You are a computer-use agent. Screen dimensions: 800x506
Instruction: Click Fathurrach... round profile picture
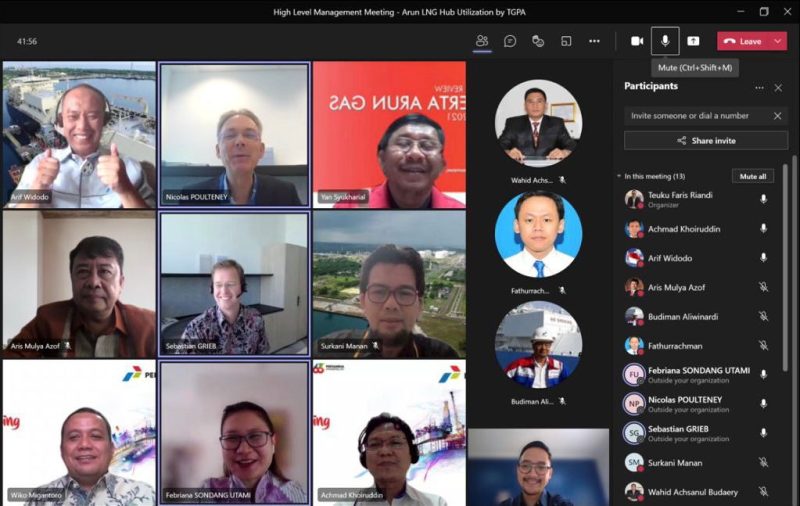(538, 234)
